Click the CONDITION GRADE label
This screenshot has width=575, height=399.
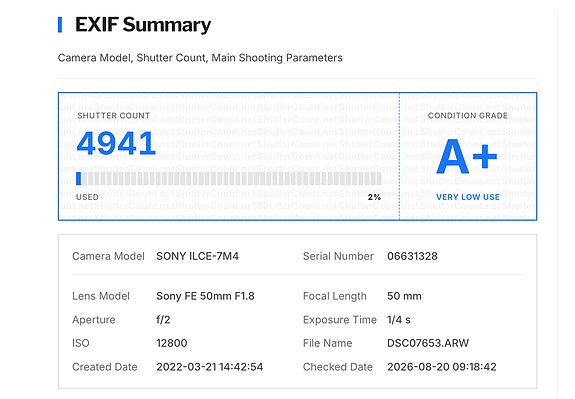468,116
